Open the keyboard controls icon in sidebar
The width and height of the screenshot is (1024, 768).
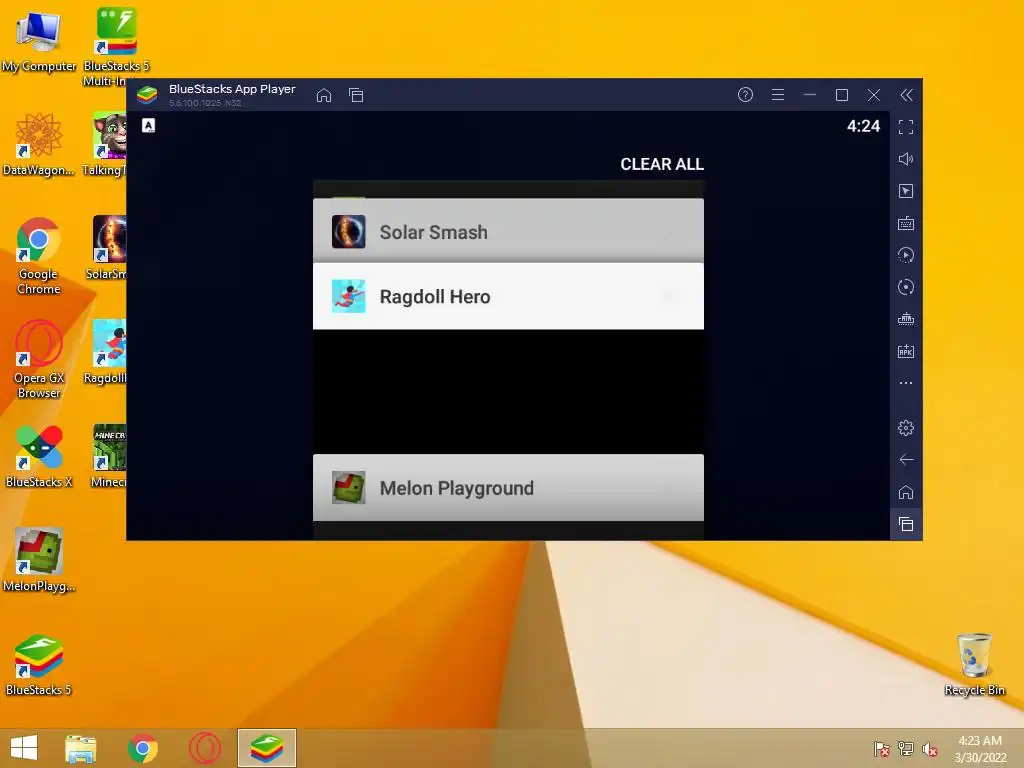pos(906,223)
